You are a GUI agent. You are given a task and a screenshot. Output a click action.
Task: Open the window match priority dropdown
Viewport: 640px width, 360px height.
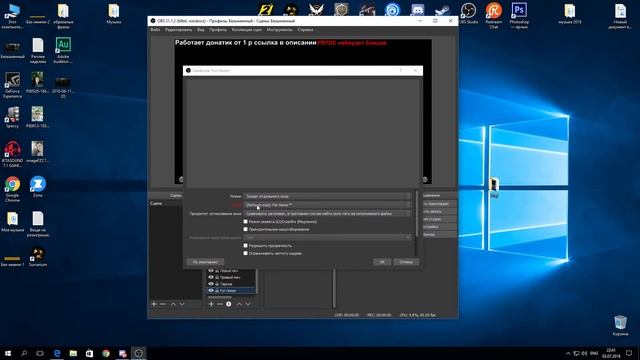coord(327,213)
